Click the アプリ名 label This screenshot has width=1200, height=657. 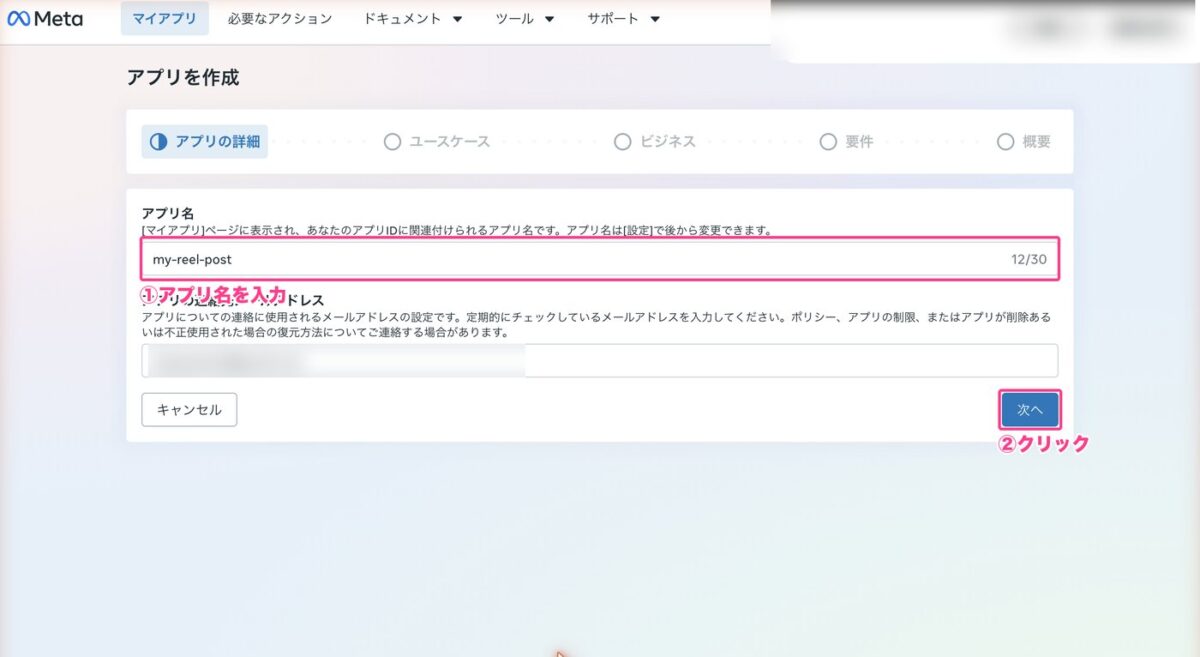[x=167, y=213]
